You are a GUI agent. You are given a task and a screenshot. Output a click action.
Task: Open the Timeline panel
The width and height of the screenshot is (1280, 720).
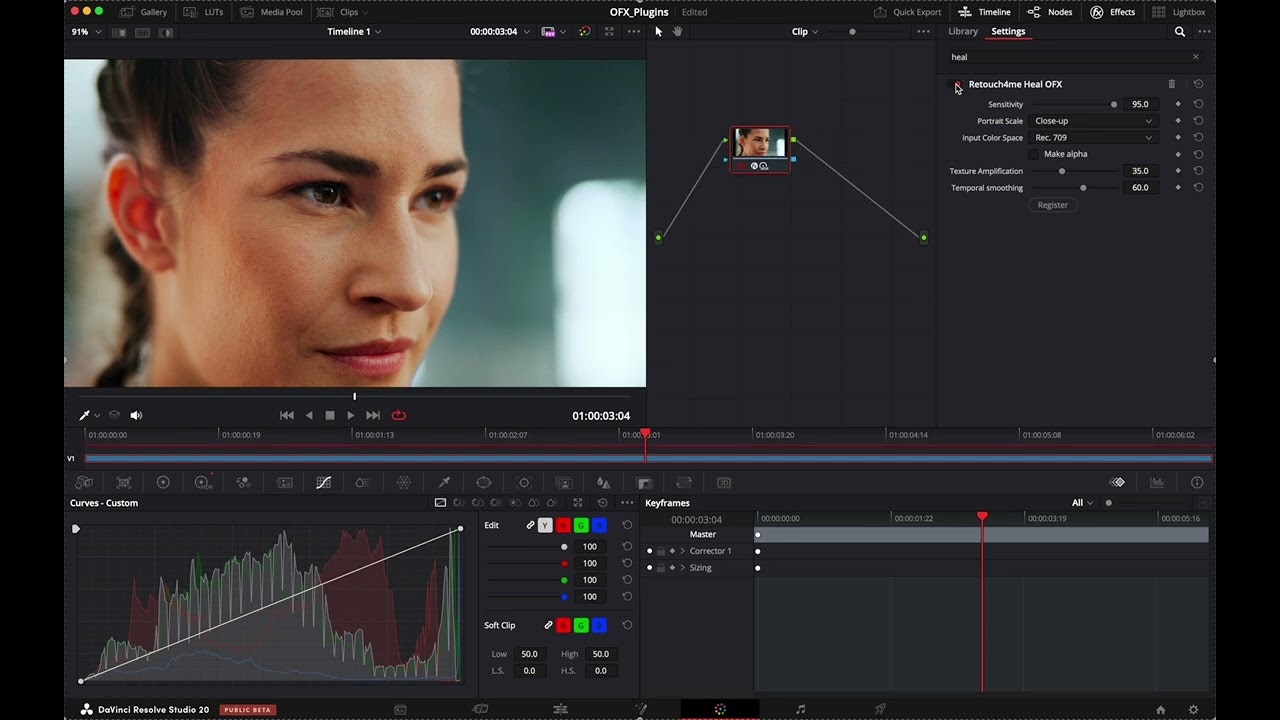(x=984, y=12)
